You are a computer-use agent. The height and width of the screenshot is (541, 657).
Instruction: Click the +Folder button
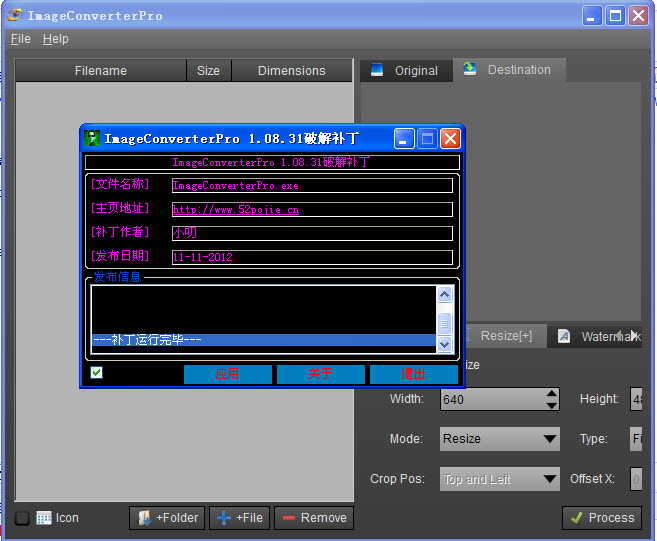[167, 518]
